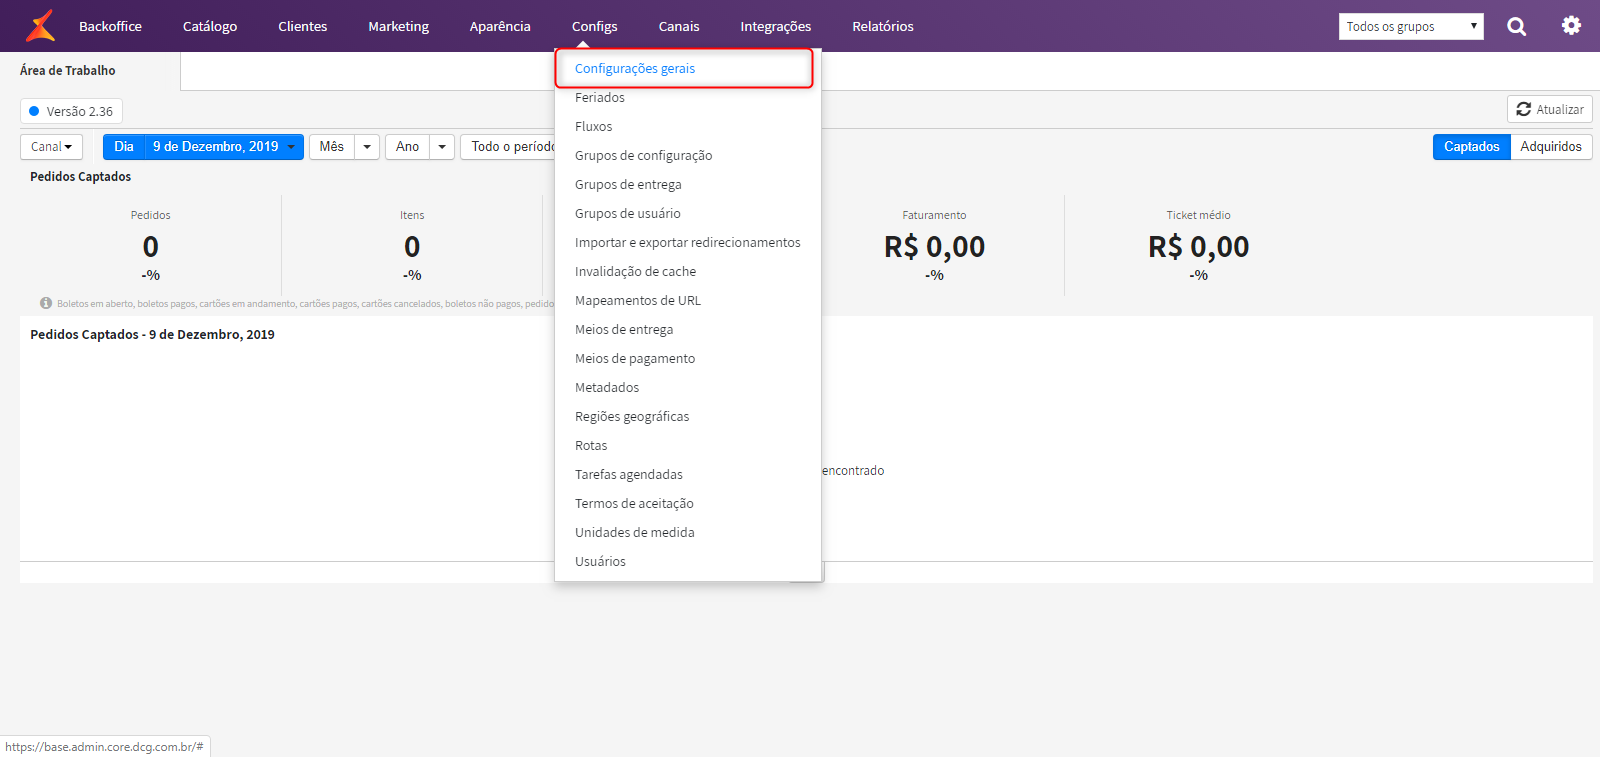Open date picker arrow next to 9 de Dezembro

tap(291, 147)
